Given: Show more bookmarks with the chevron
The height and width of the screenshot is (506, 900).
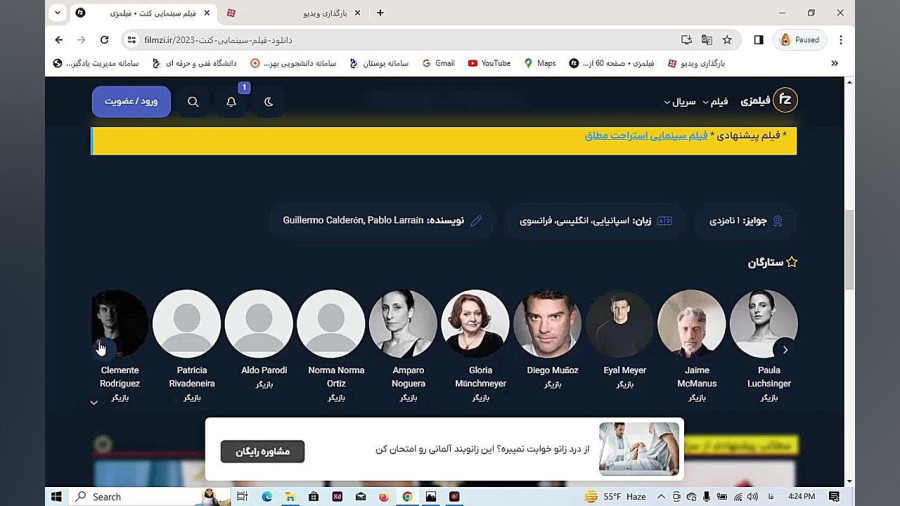Looking at the screenshot, I should coord(835,63).
